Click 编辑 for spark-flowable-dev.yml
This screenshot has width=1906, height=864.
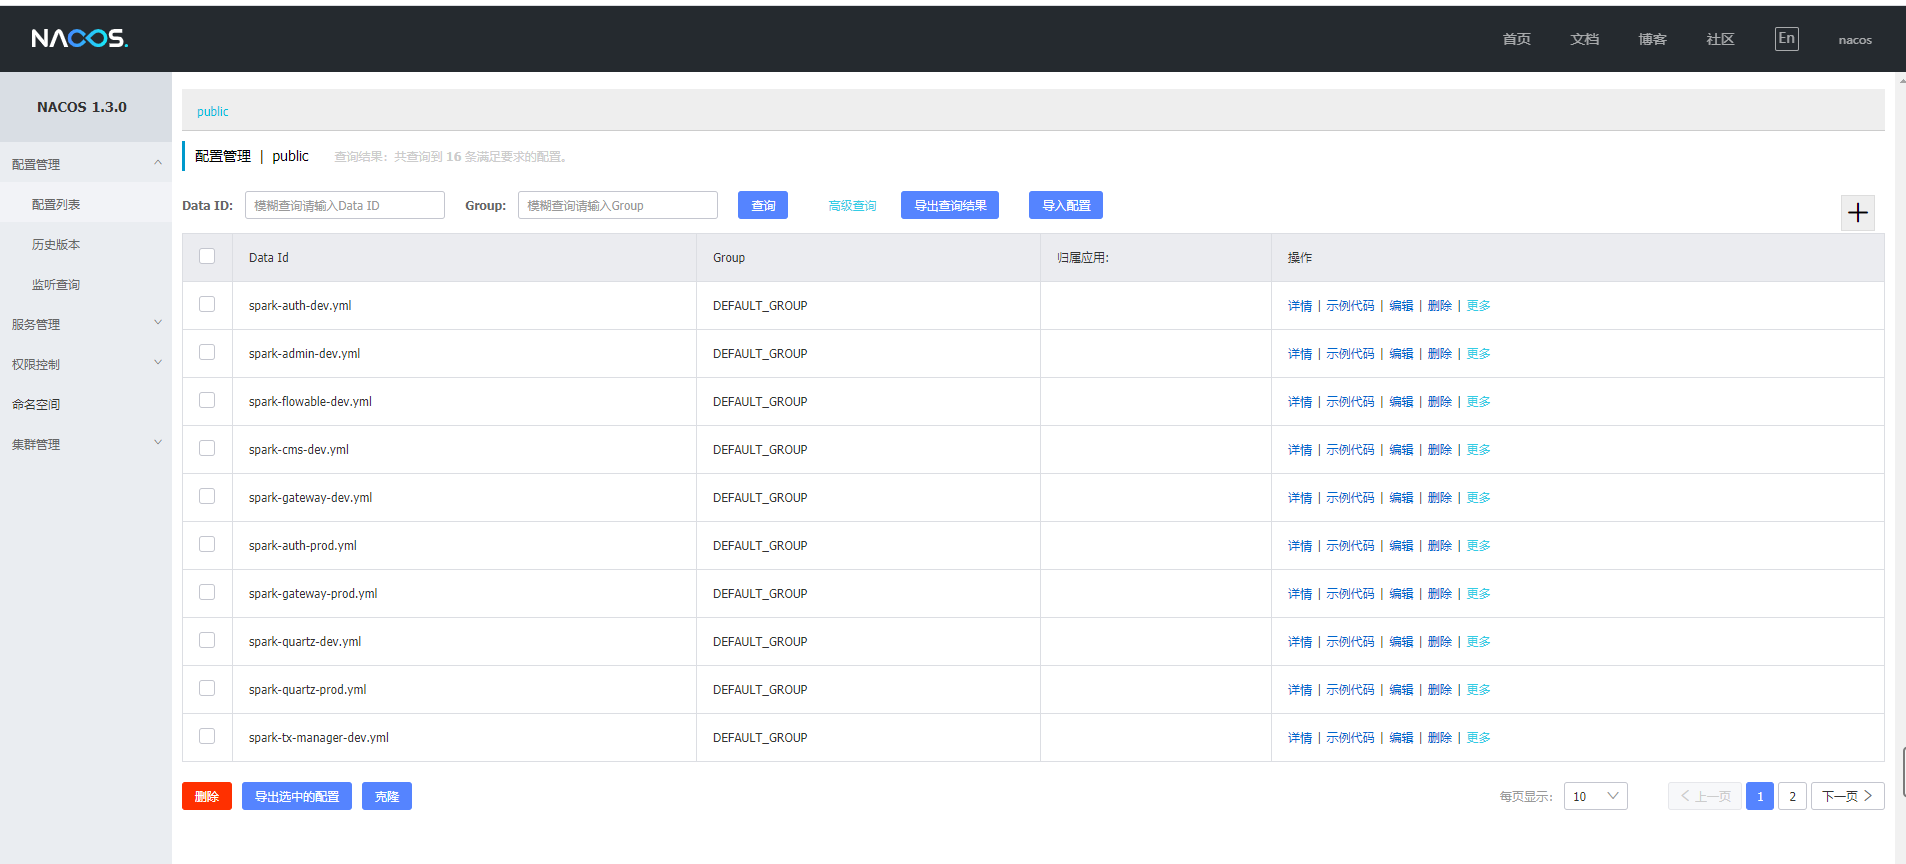coord(1401,402)
